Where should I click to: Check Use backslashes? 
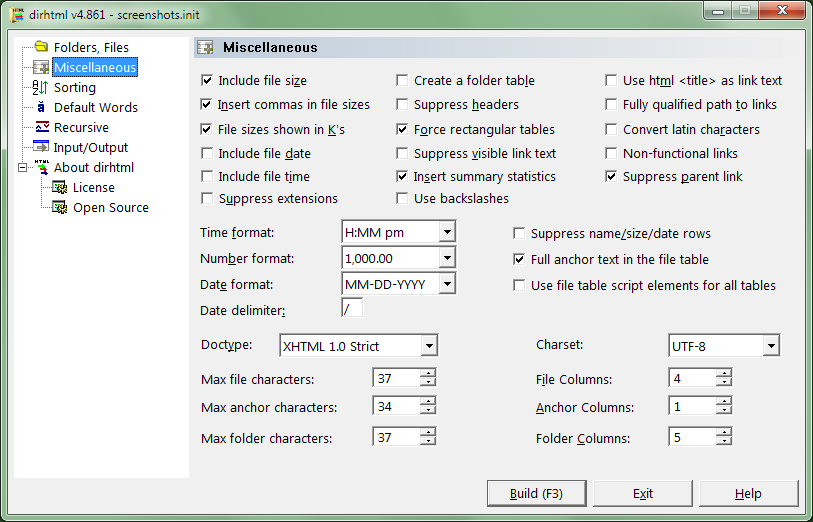pyautogui.click(x=402, y=199)
